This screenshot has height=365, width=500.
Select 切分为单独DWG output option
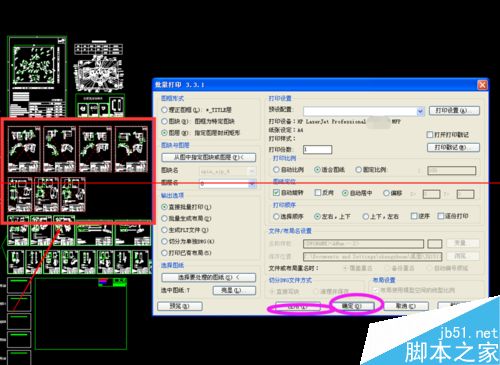(x=164, y=241)
